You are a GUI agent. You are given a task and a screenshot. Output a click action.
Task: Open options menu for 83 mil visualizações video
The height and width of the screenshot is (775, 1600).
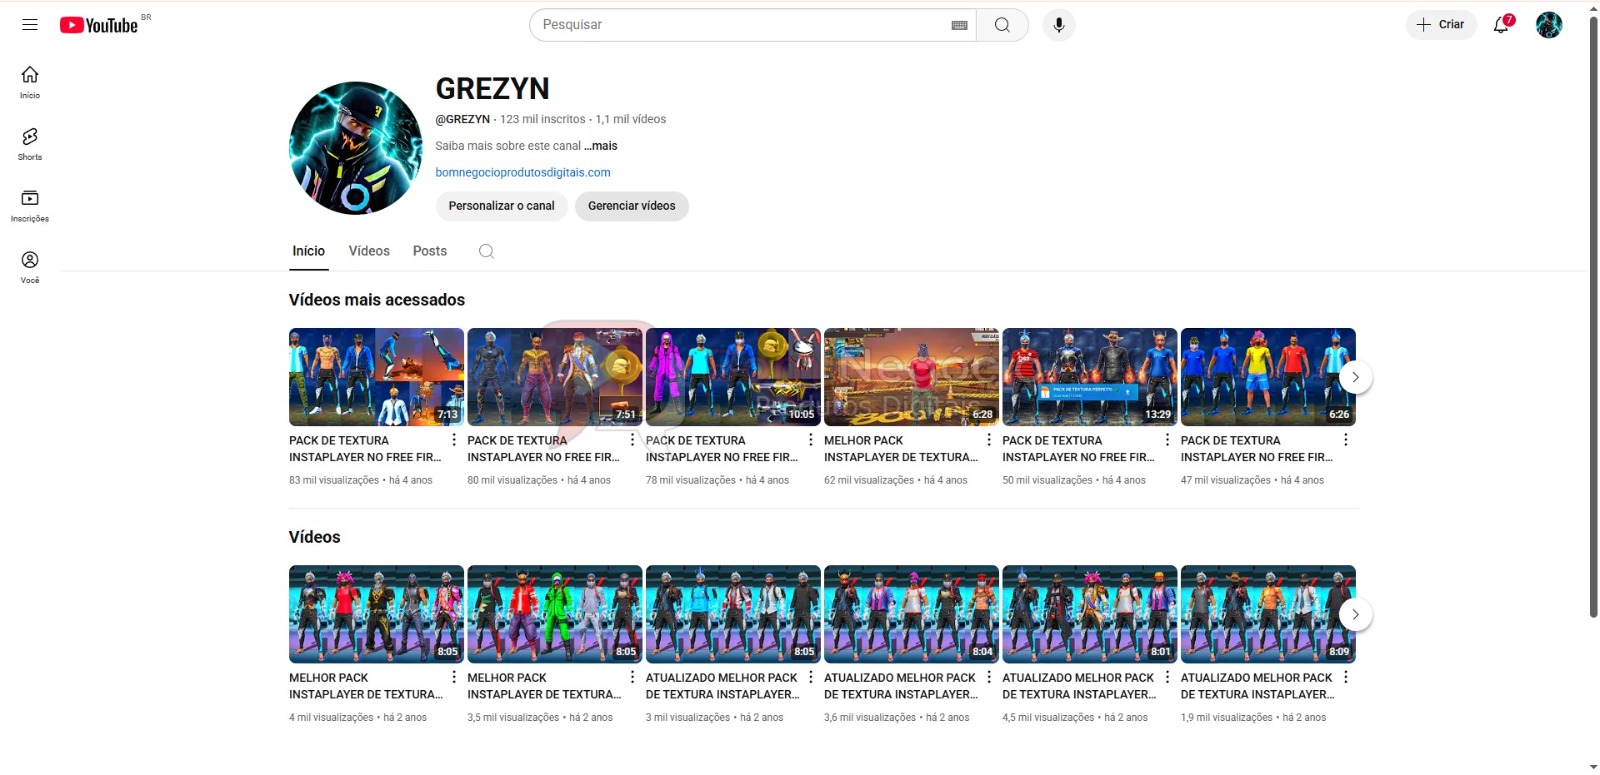(454, 440)
